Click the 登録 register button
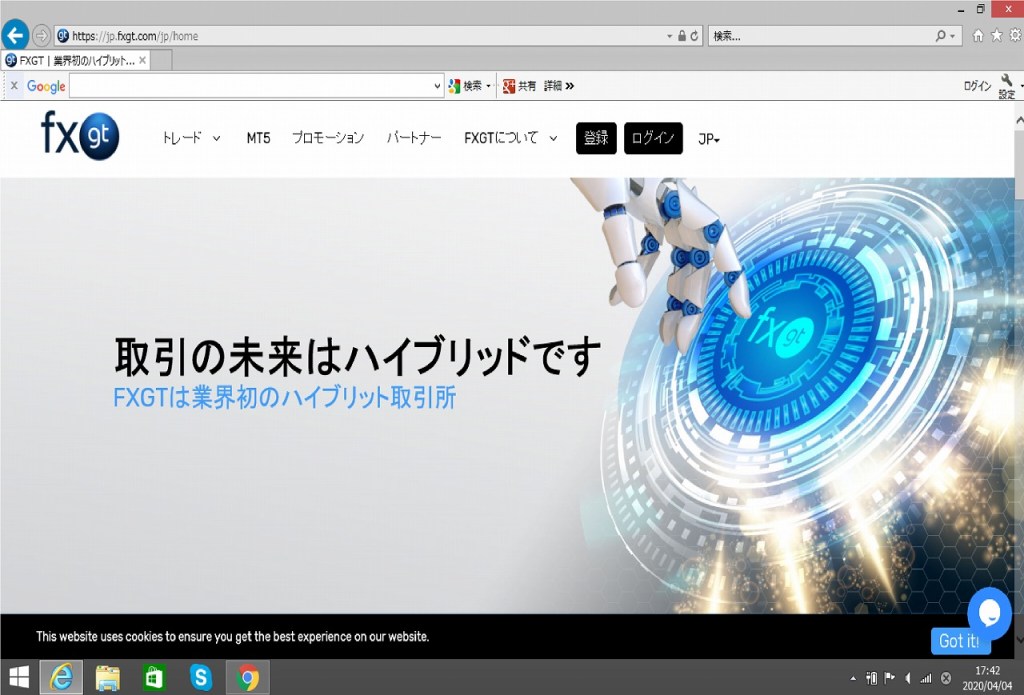This screenshot has width=1024, height=695. (596, 138)
